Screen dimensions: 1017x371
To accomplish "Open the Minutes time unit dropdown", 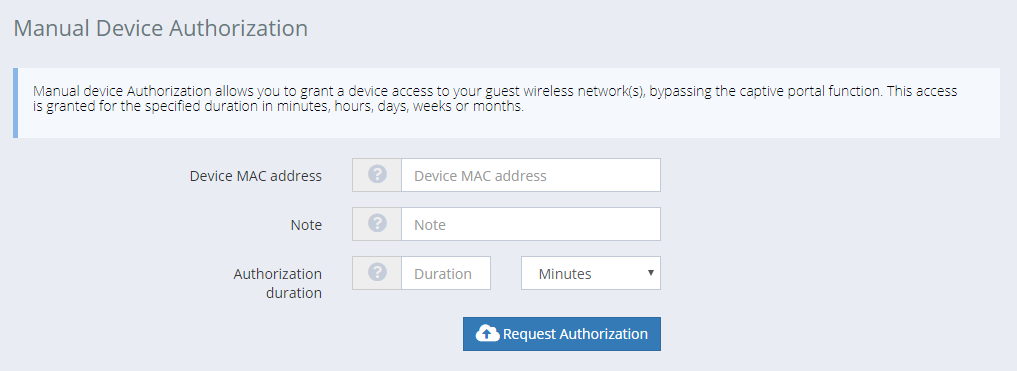I will click(x=591, y=273).
